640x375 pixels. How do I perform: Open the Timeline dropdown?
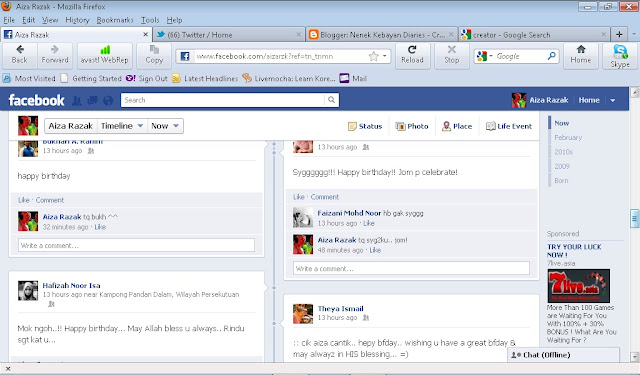pos(122,126)
